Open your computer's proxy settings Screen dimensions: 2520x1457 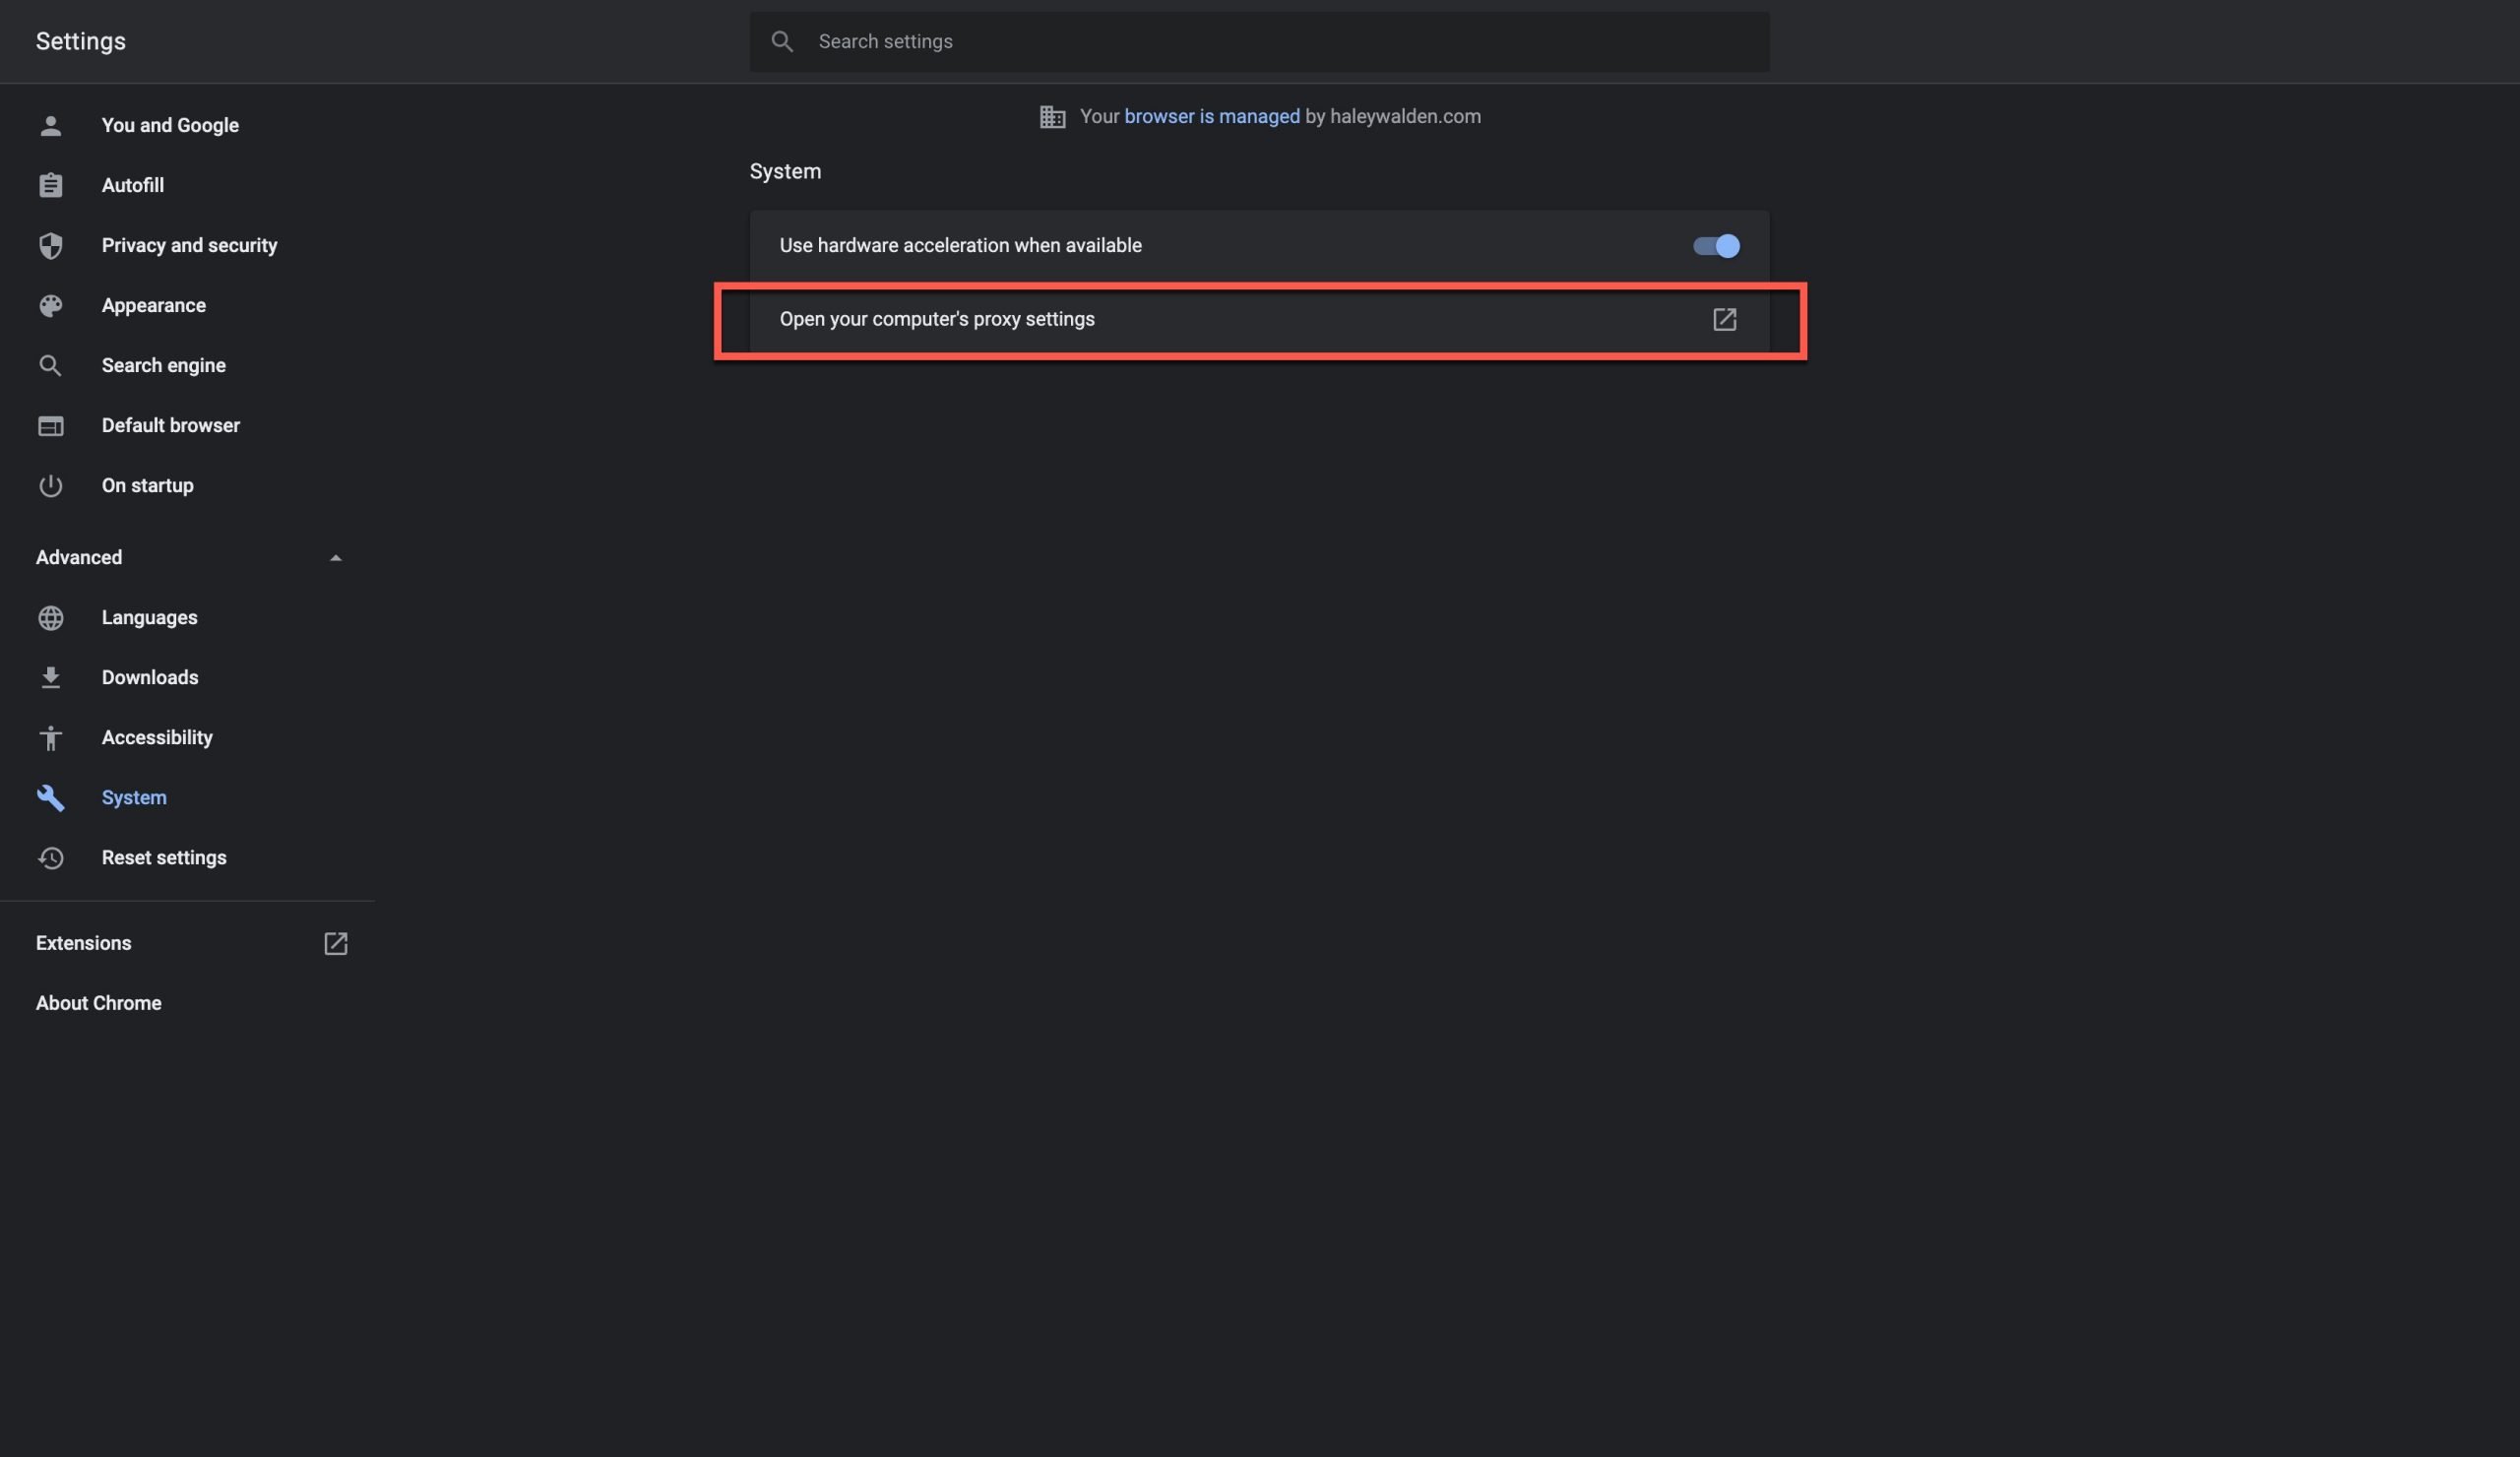click(x=1259, y=320)
